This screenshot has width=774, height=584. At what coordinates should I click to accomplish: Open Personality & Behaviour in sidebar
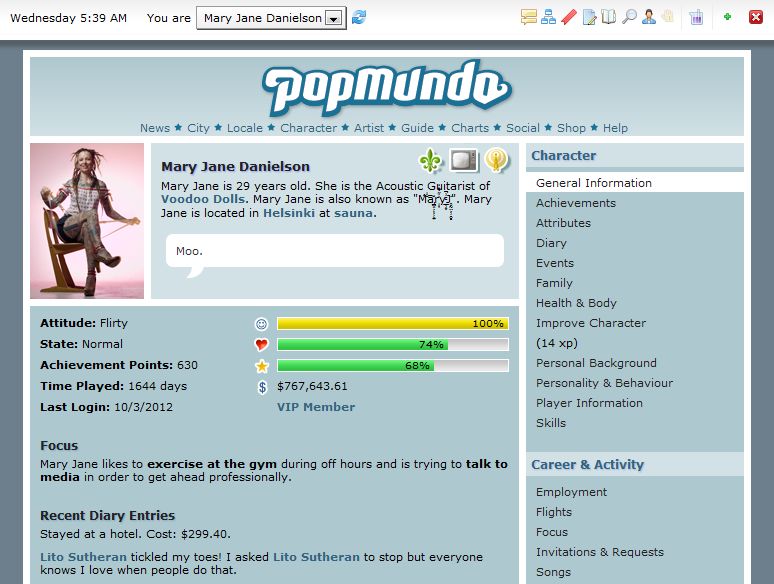click(x=605, y=383)
